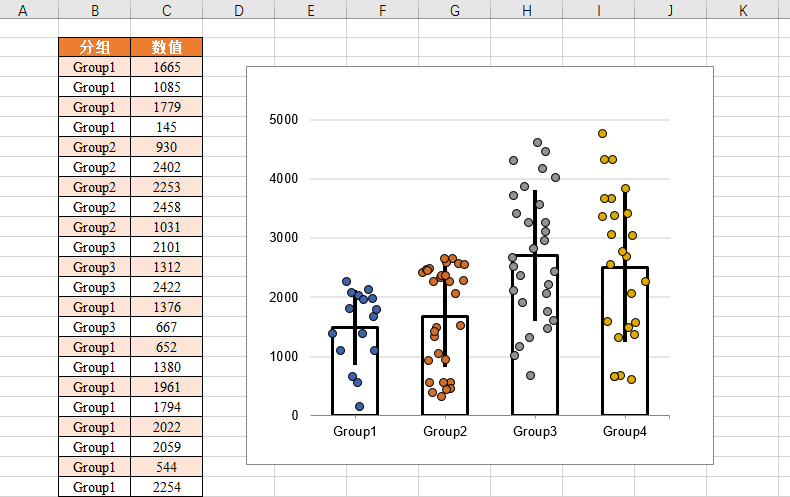Select column E header
Viewport: 790px width, 497px height.
point(311,10)
